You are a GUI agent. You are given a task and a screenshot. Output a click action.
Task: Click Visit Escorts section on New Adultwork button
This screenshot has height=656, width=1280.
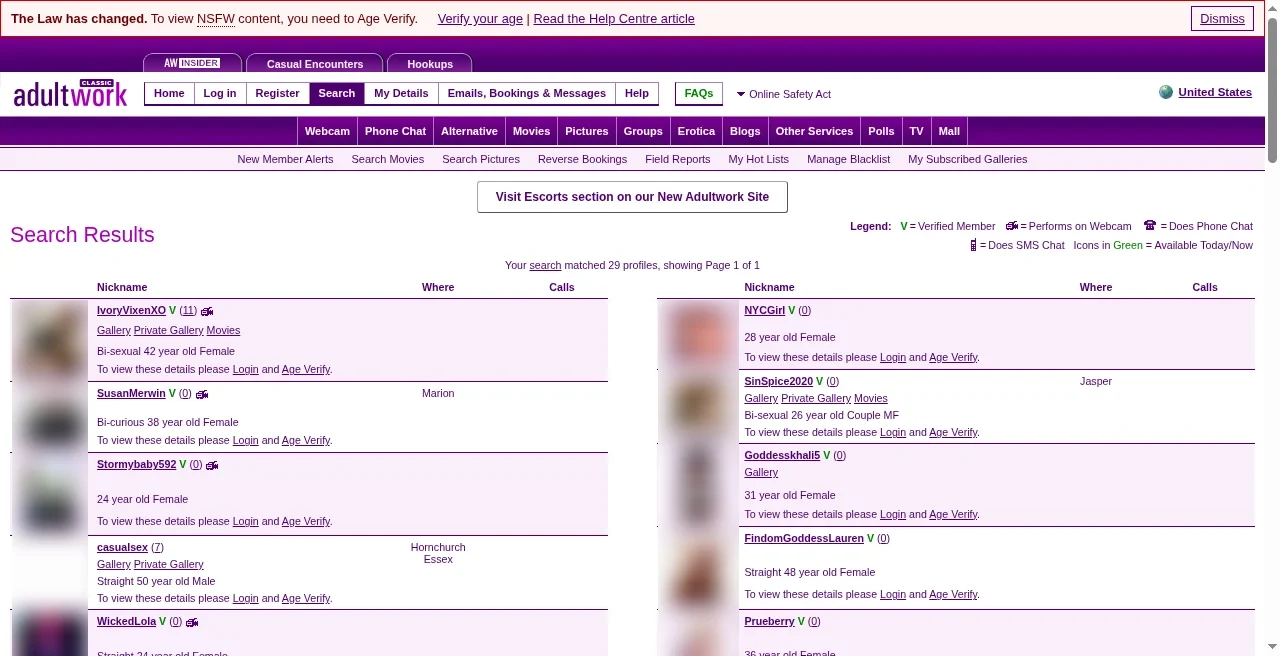coord(632,197)
